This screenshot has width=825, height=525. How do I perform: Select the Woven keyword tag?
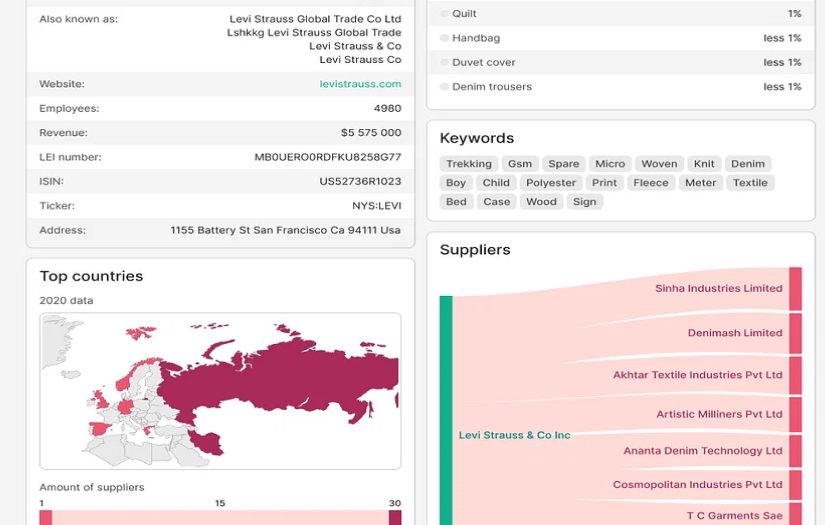click(x=659, y=164)
